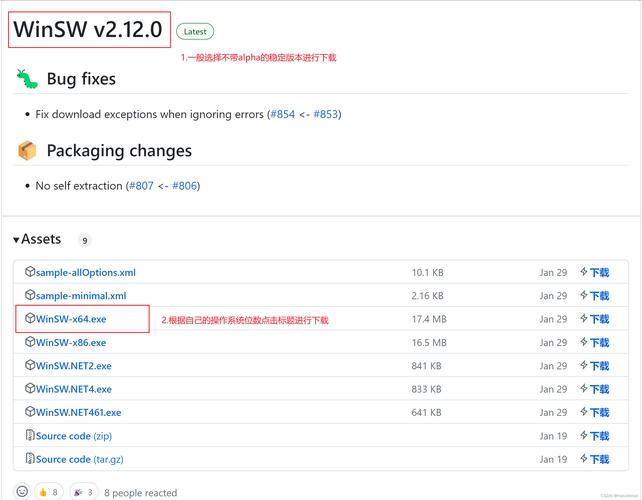This screenshot has width=642, height=500.
Task: Click the lightning icon in WinSW.NET461.exe row
Action: pos(584,412)
